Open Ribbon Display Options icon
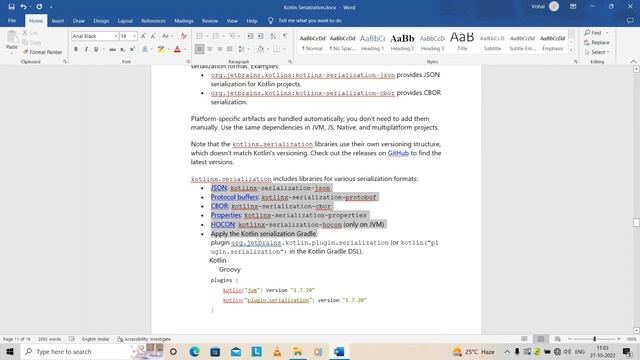The height and width of the screenshot is (360, 640). point(573,7)
